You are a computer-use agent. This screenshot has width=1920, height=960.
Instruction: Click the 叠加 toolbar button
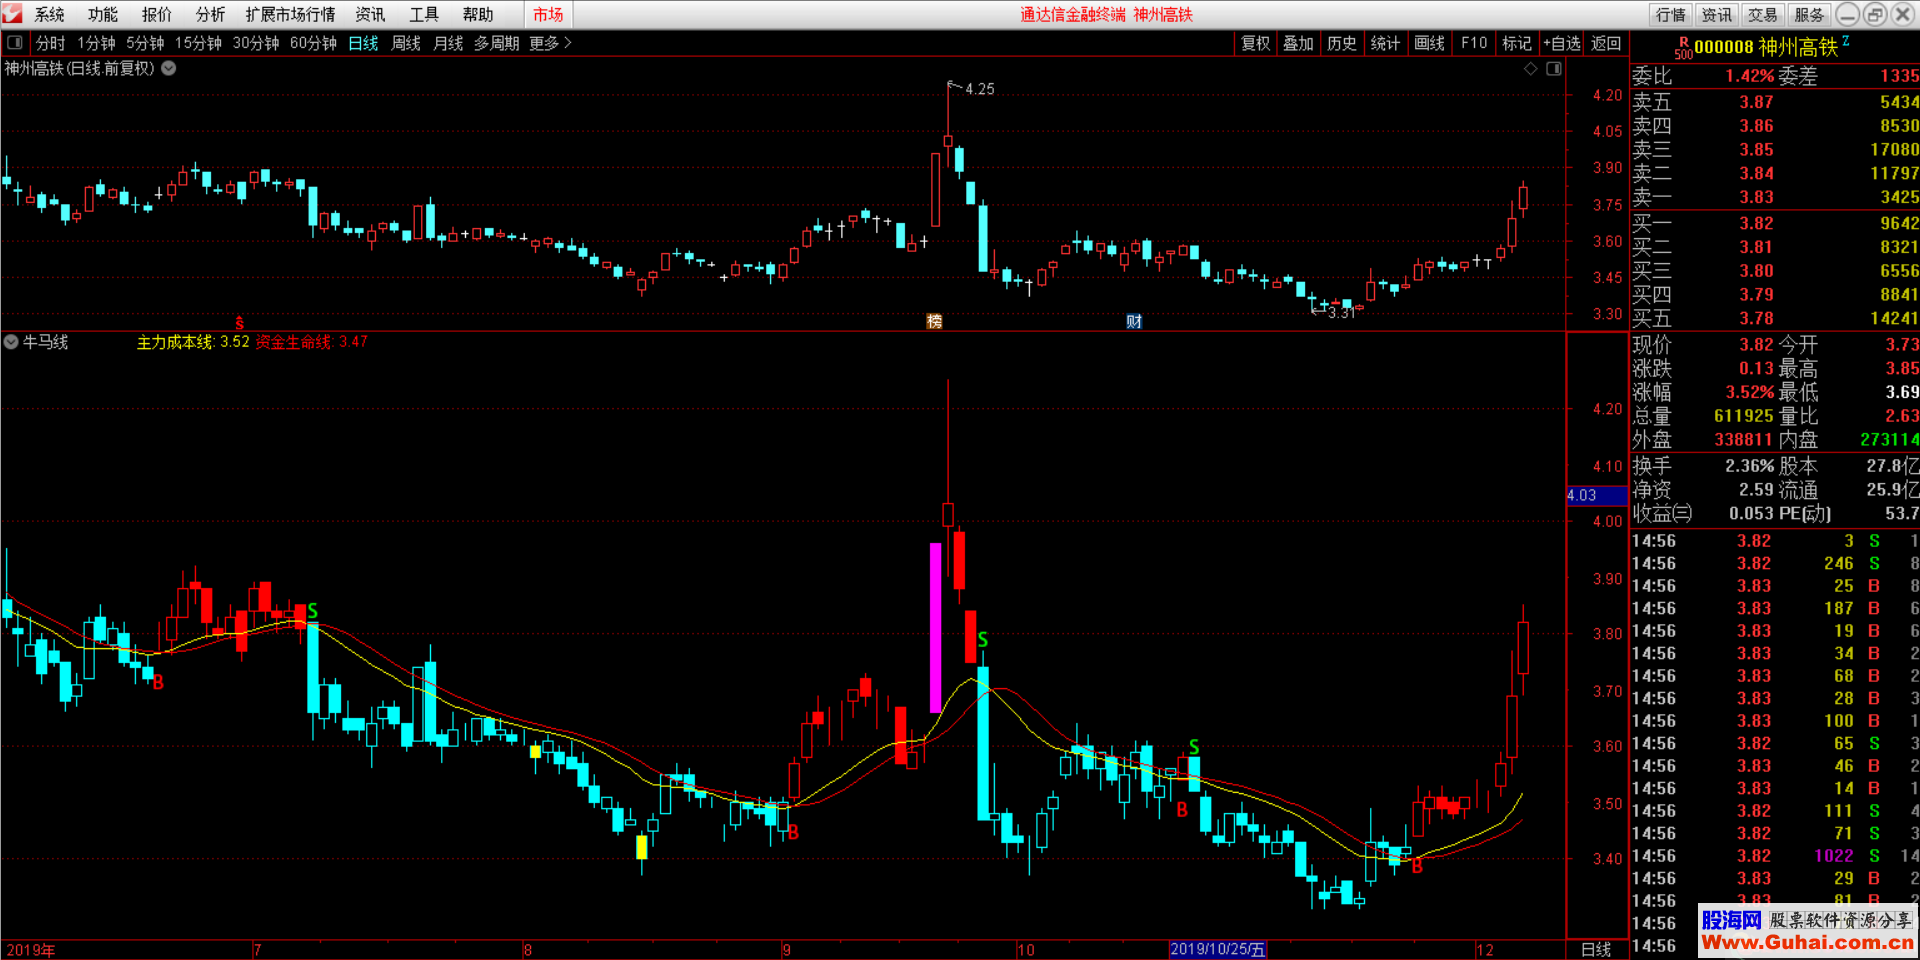pos(1298,43)
